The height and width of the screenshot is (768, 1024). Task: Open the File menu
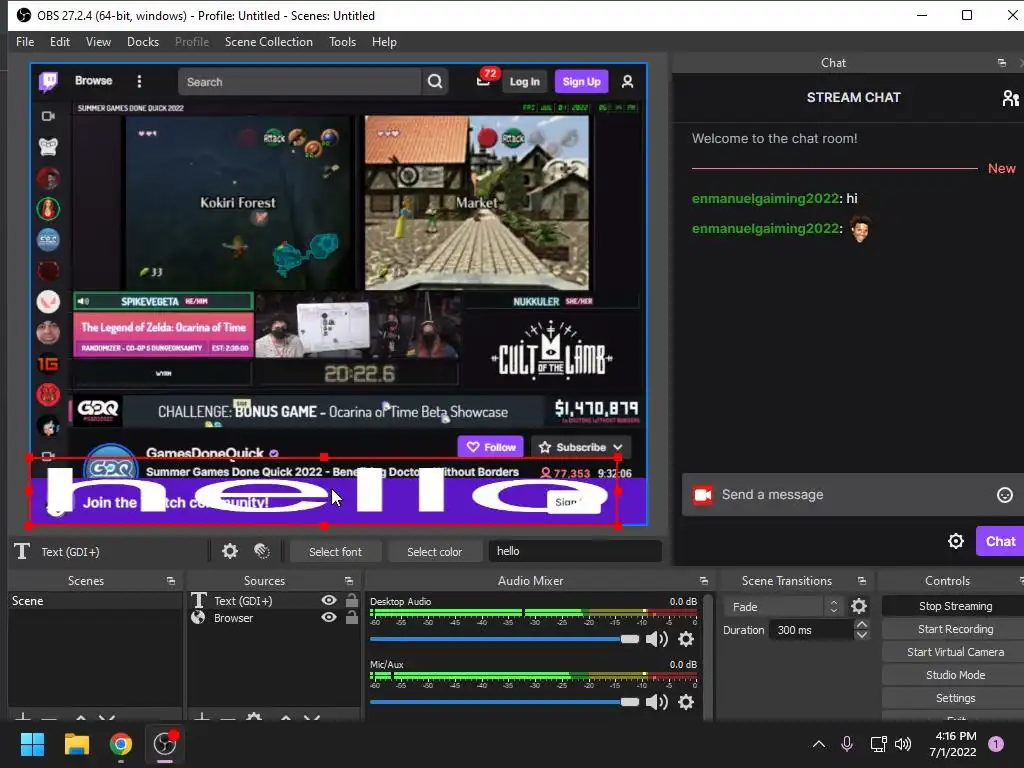pos(25,42)
